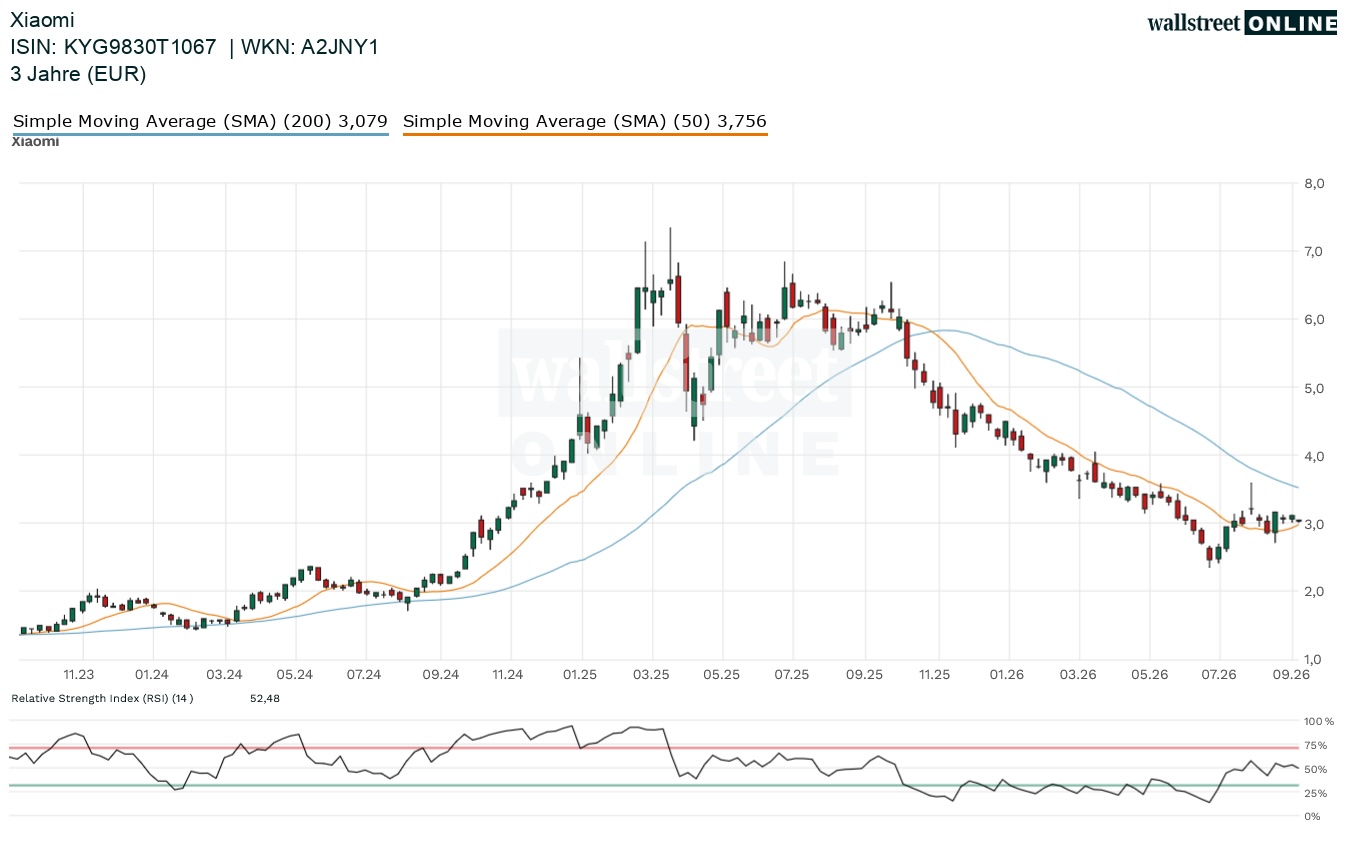The width and height of the screenshot is (1349, 843).
Task: Click the 50% RSI axis label
Action: point(1315,769)
